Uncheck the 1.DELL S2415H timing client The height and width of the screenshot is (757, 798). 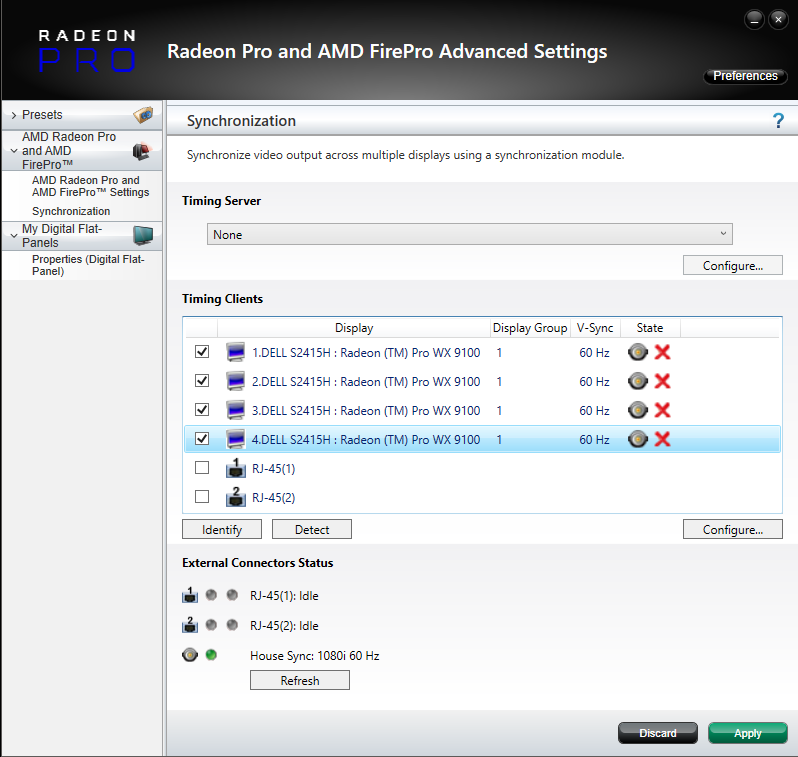[x=202, y=351]
